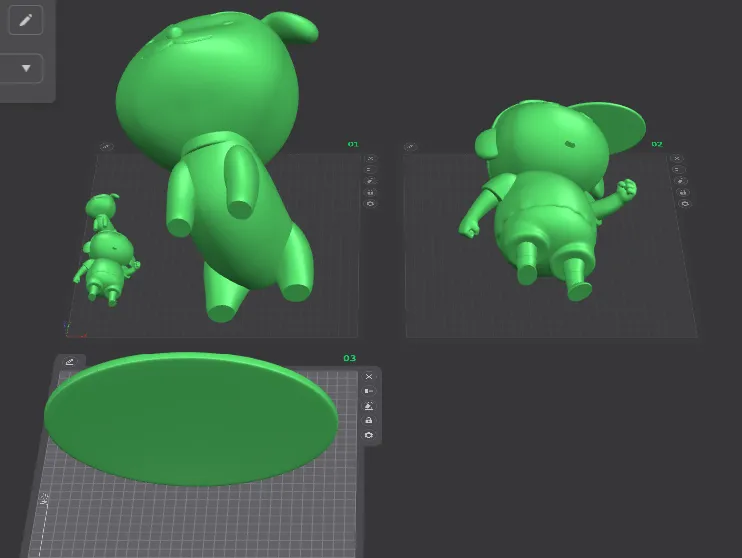Remove plate 03 with its X icon
This screenshot has width=742, height=558.
(x=369, y=377)
